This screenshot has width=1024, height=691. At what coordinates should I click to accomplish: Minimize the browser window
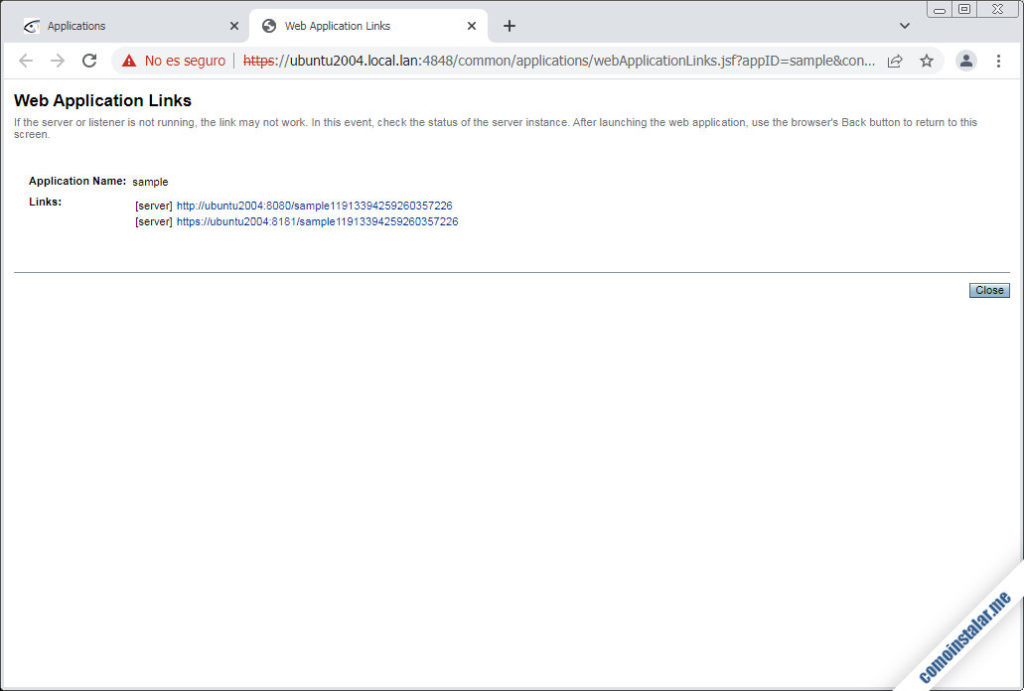[x=940, y=10]
